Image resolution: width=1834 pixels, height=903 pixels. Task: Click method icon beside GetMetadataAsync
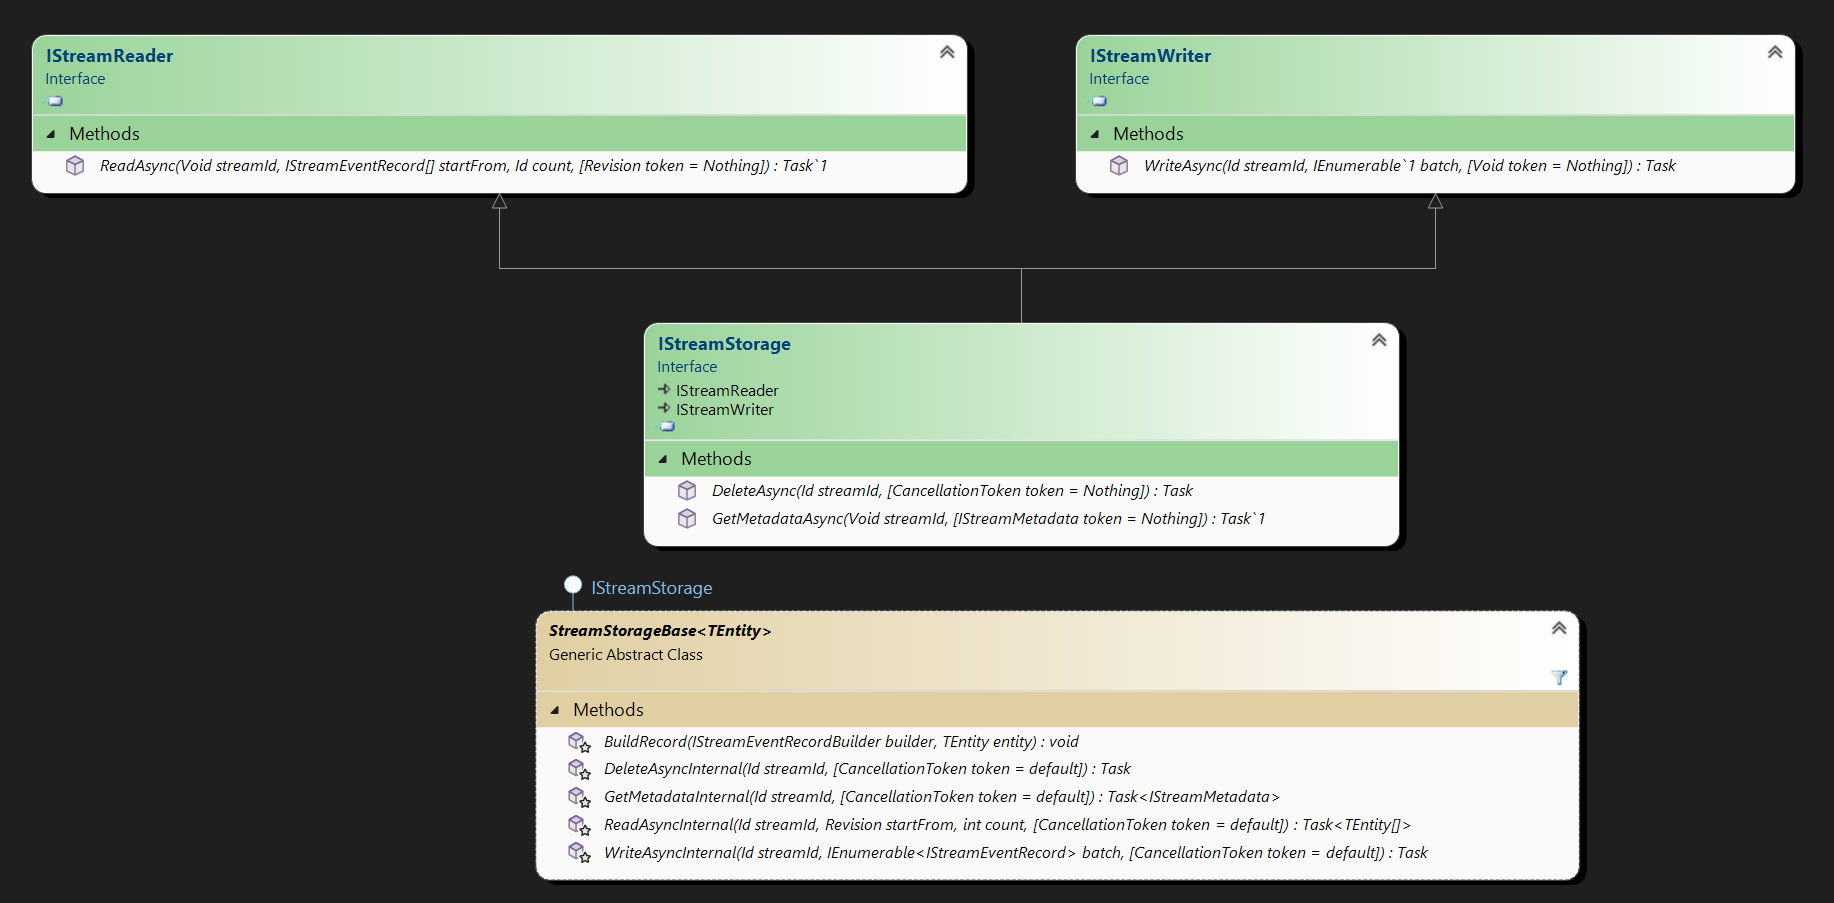(x=687, y=519)
